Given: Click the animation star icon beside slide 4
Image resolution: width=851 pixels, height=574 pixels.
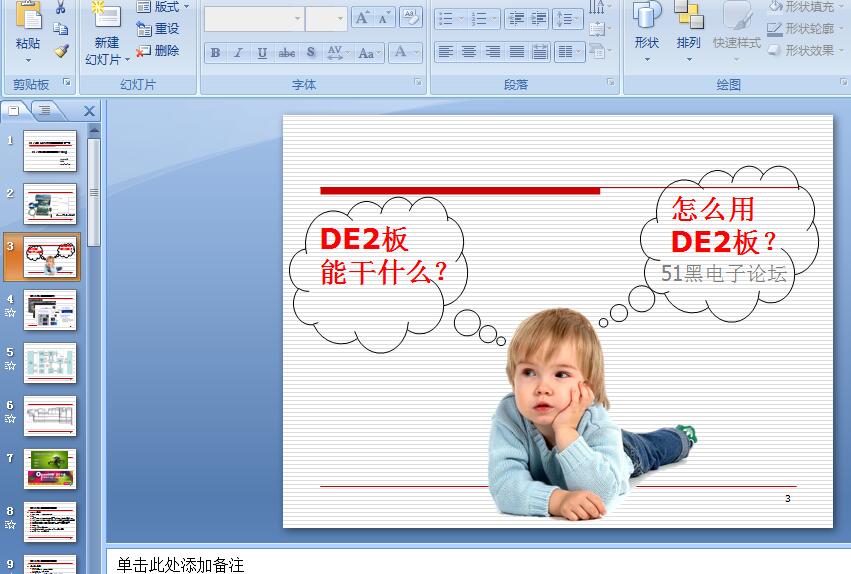Looking at the screenshot, I should tap(10, 312).
